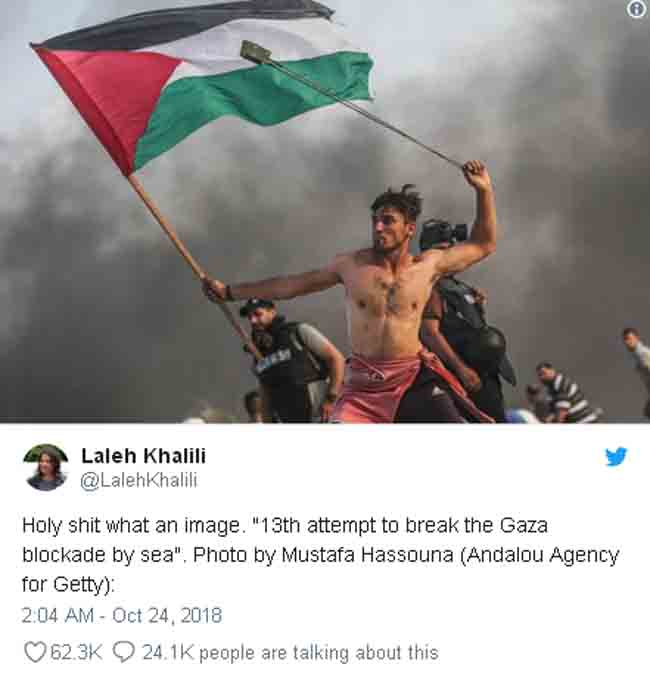Click the @LalehKhalili handle
The height and width of the screenshot is (699, 650).
click(x=139, y=481)
